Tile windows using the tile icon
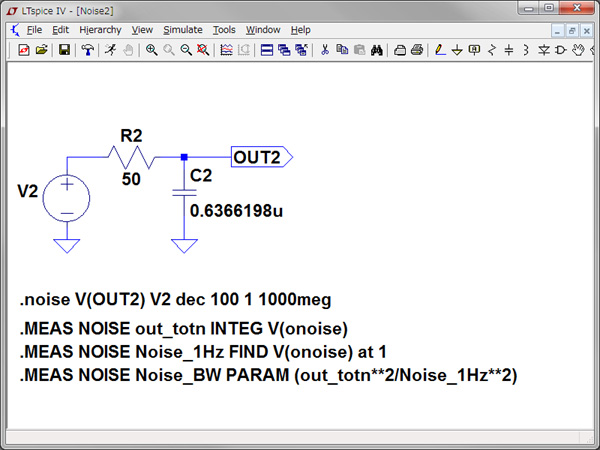The width and height of the screenshot is (600, 450). pos(267,50)
